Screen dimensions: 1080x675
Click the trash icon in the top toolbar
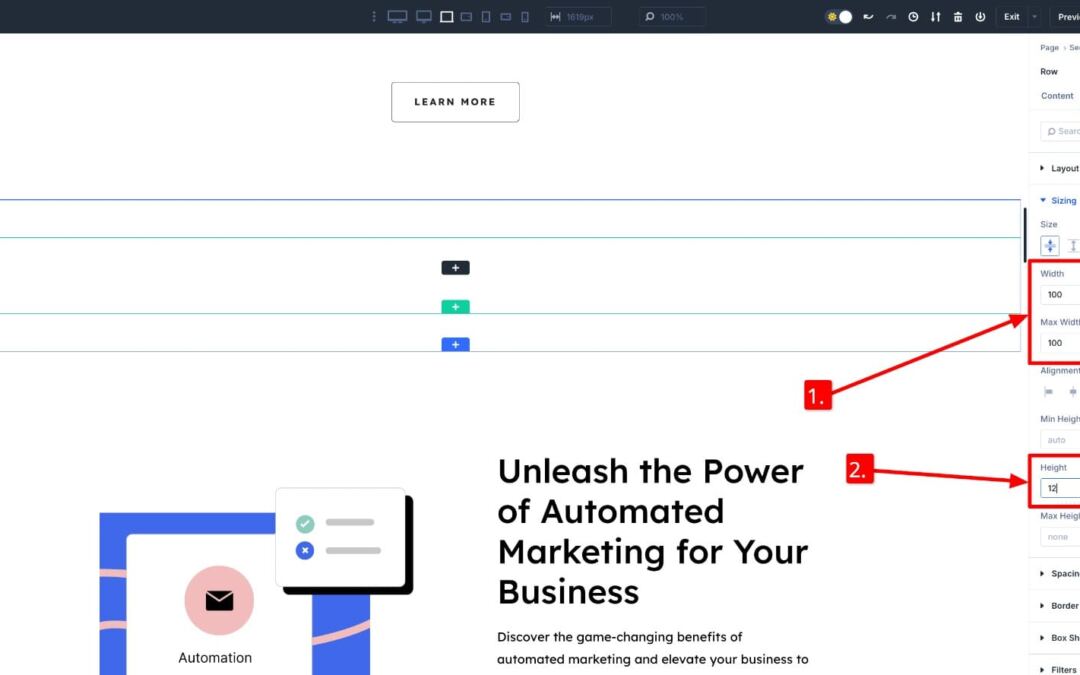click(x=958, y=16)
